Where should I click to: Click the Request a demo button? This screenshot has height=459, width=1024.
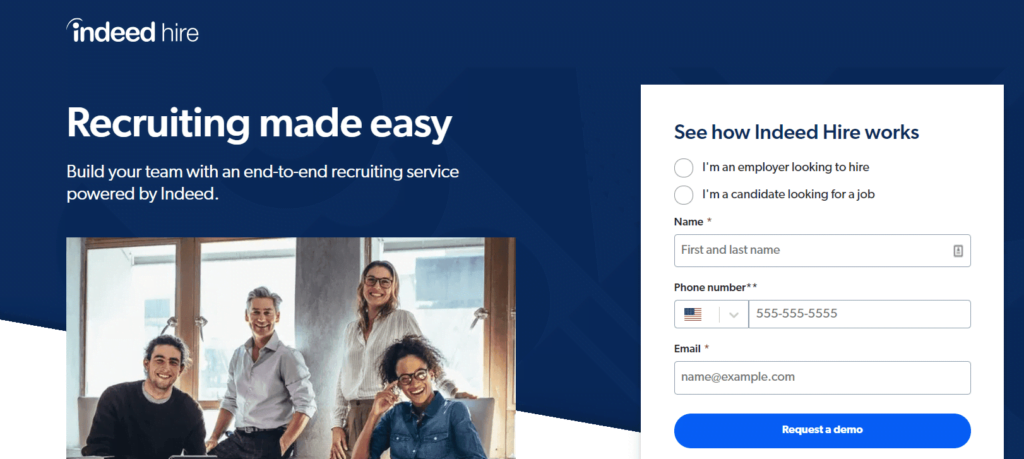pos(822,430)
